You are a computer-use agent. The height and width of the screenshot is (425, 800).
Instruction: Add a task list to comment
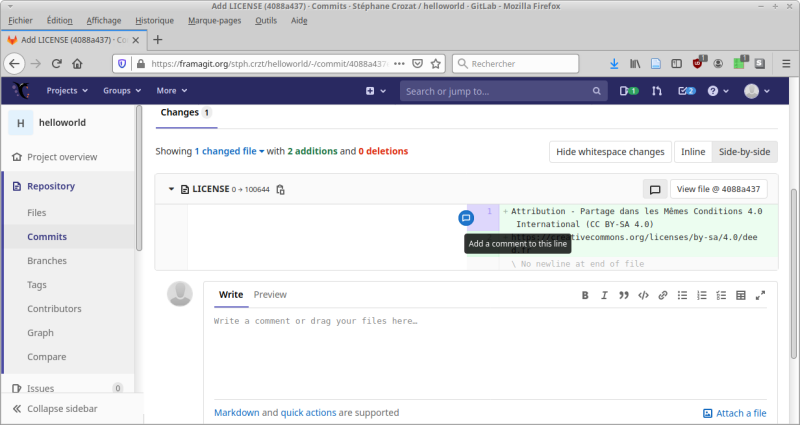pos(721,295)
